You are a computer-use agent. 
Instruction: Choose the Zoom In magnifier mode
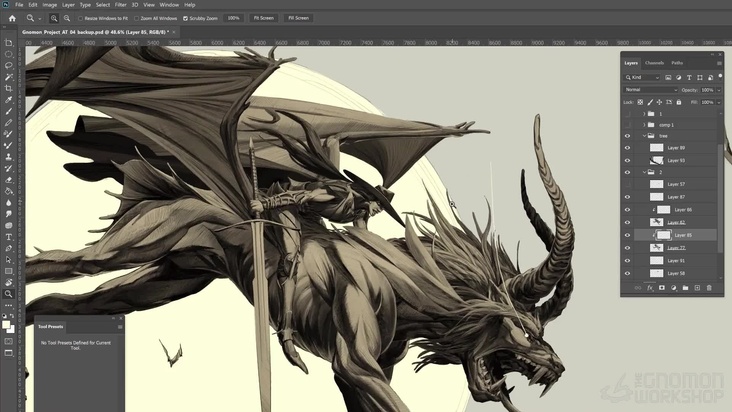coord(54,18)
